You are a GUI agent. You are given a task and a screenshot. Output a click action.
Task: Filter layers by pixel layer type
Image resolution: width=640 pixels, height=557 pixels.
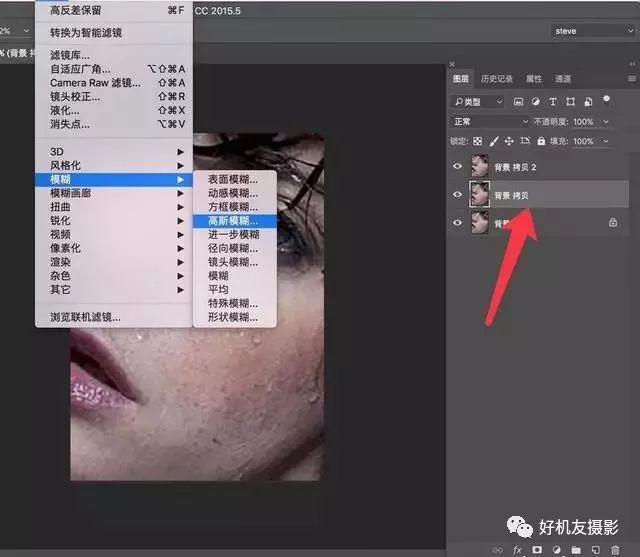(518, 102)
